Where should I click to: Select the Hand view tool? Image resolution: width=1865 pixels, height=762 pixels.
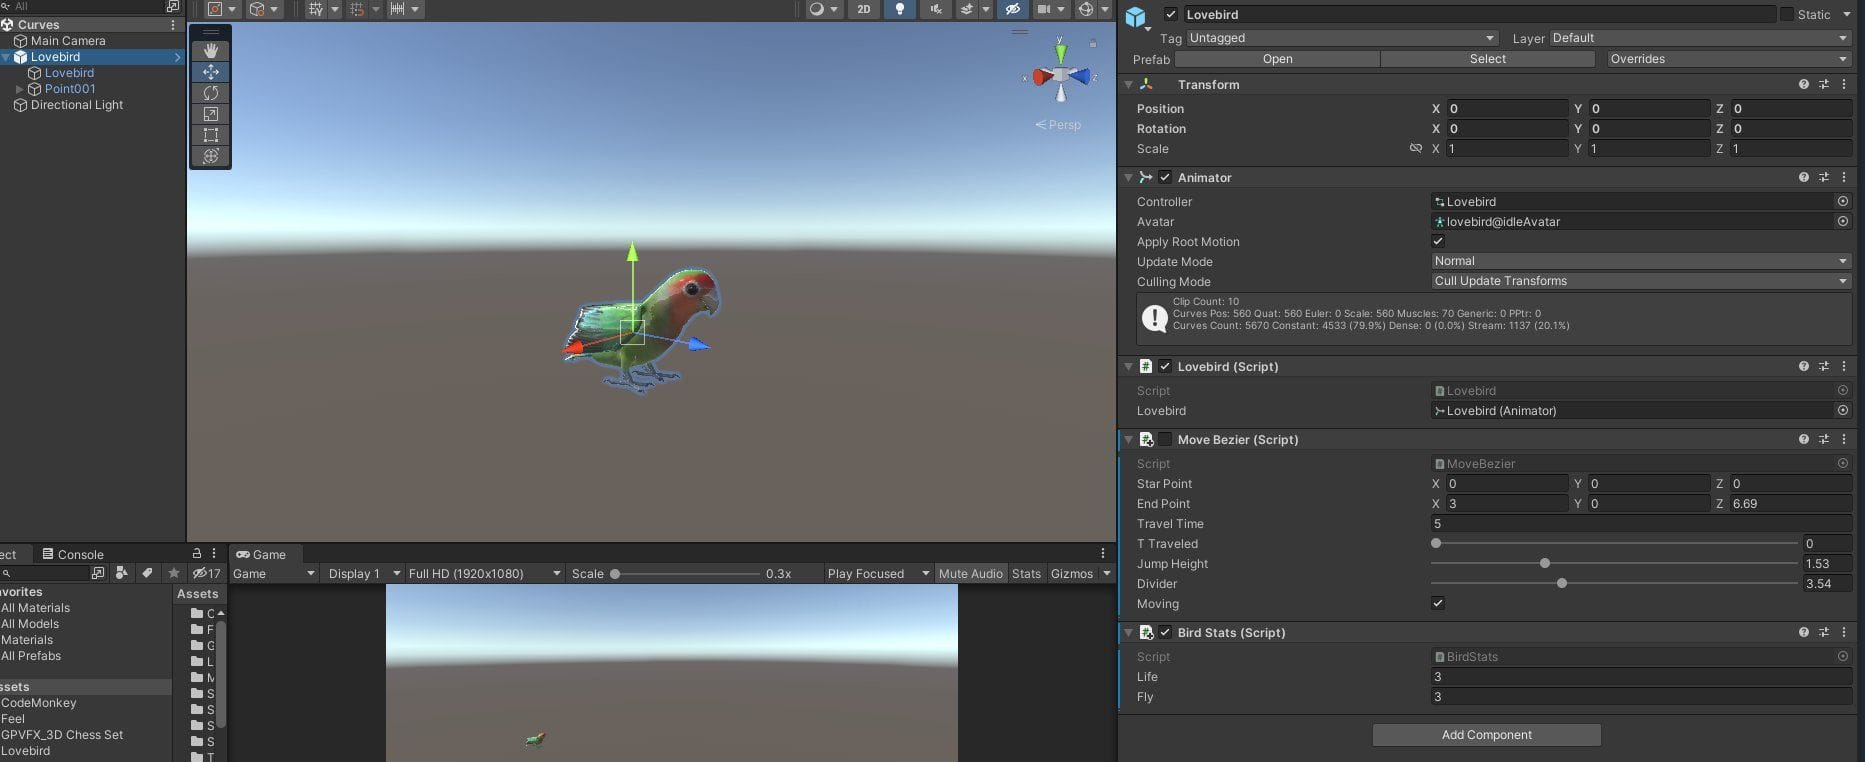pyautogui.click(x=211, y=51)
